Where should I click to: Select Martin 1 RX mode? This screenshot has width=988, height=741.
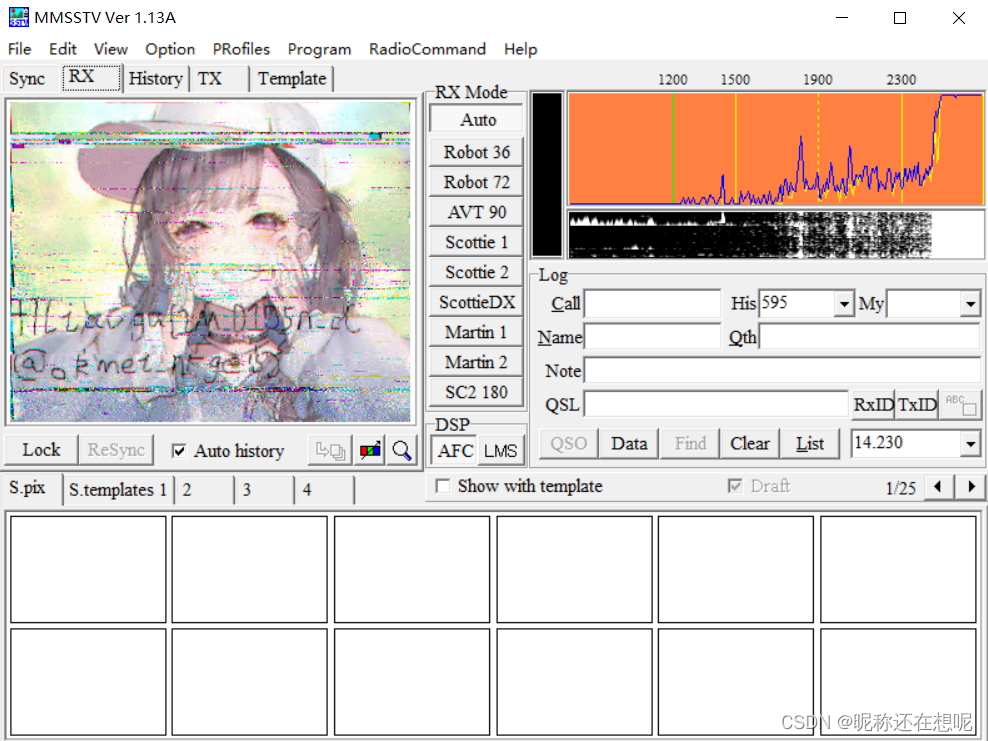pos(476,332)
